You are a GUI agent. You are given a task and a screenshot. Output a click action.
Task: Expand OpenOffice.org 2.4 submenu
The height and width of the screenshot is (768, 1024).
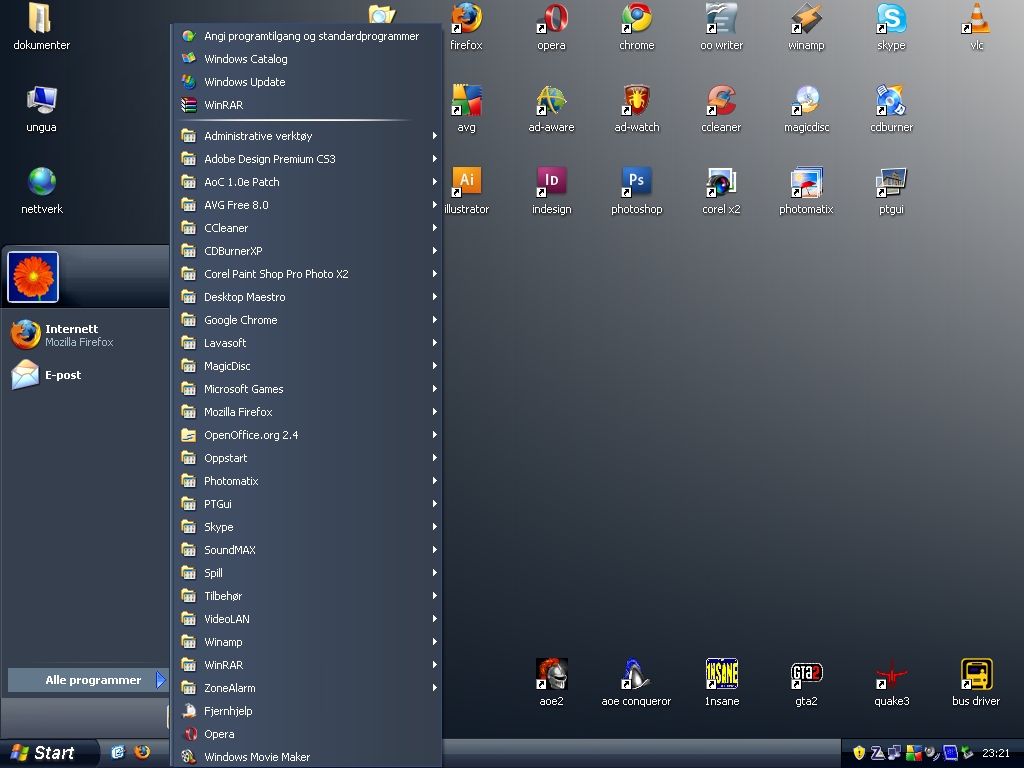click(x=308, y=435)
